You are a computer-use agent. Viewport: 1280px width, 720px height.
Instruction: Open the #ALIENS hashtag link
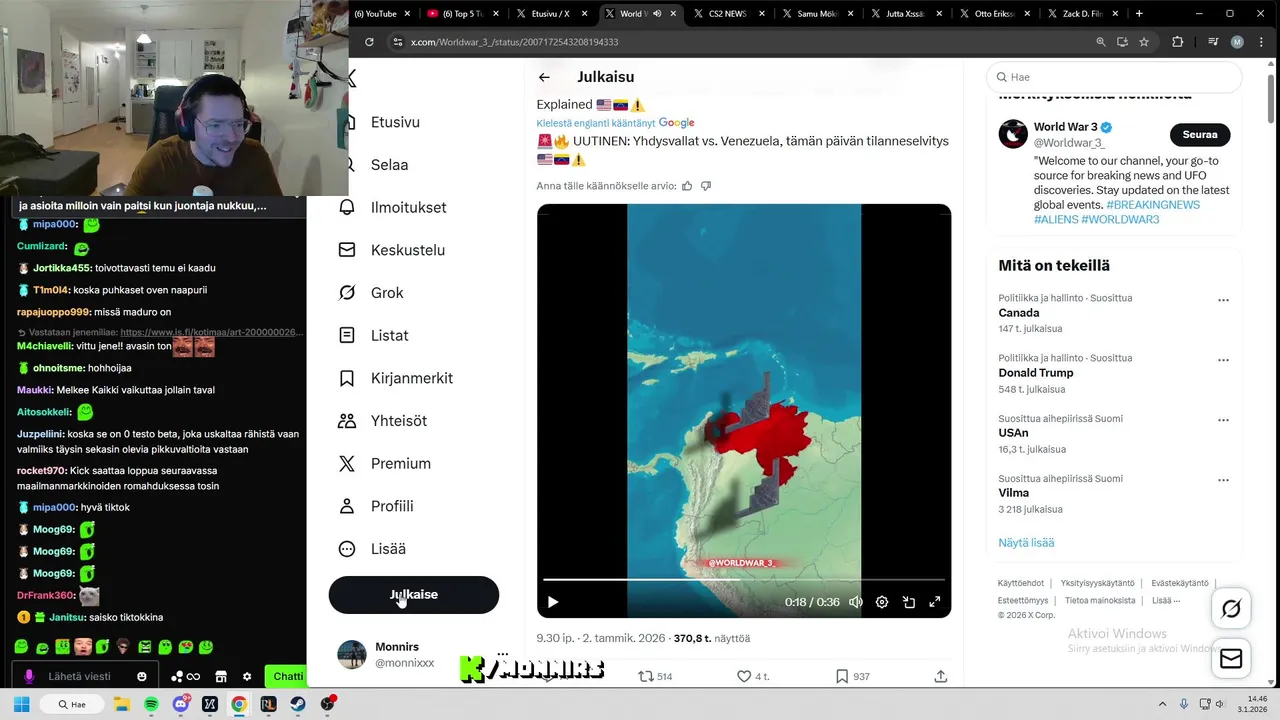click(1055, 219)
